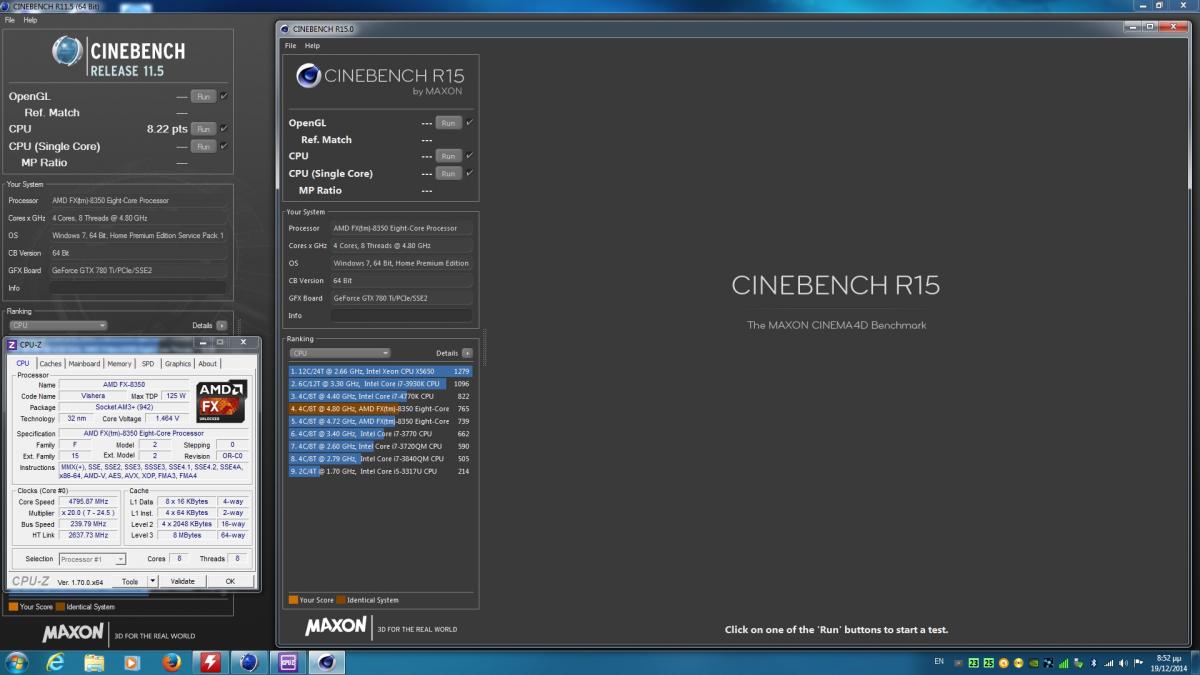Viewport: 1200px width, 675px height.
Task: Toggle the CPU checkbox in Cinebench 11.5
Action: point(224,128)
